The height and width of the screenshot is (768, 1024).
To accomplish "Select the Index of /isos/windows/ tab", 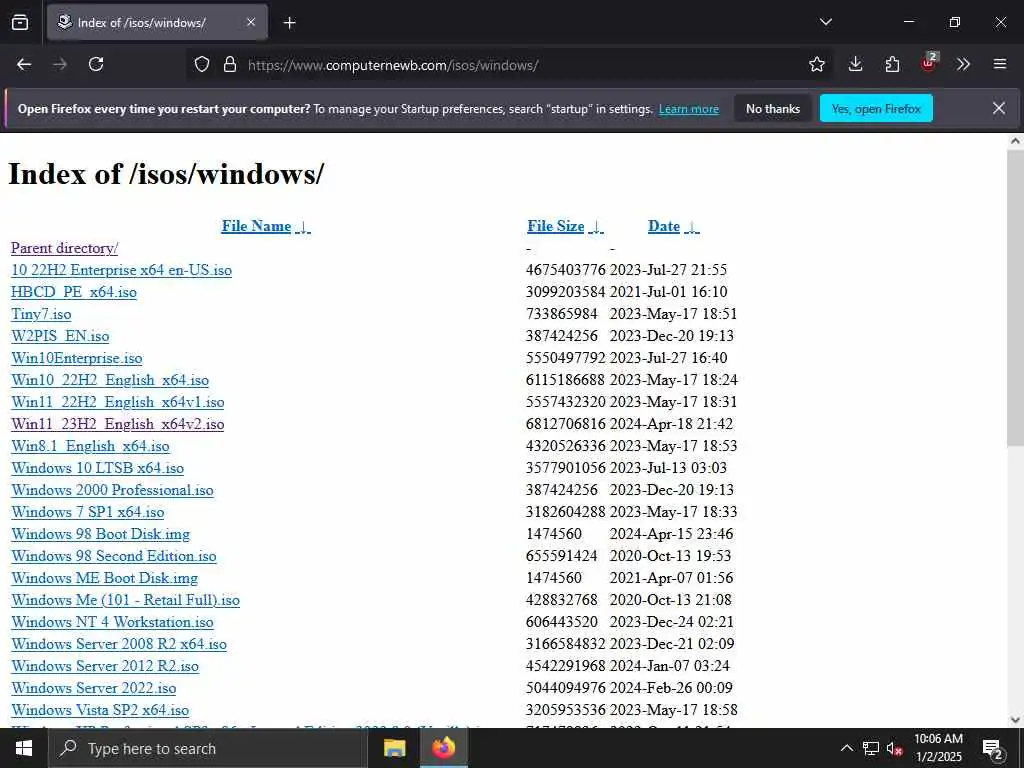I will point(157,22).
